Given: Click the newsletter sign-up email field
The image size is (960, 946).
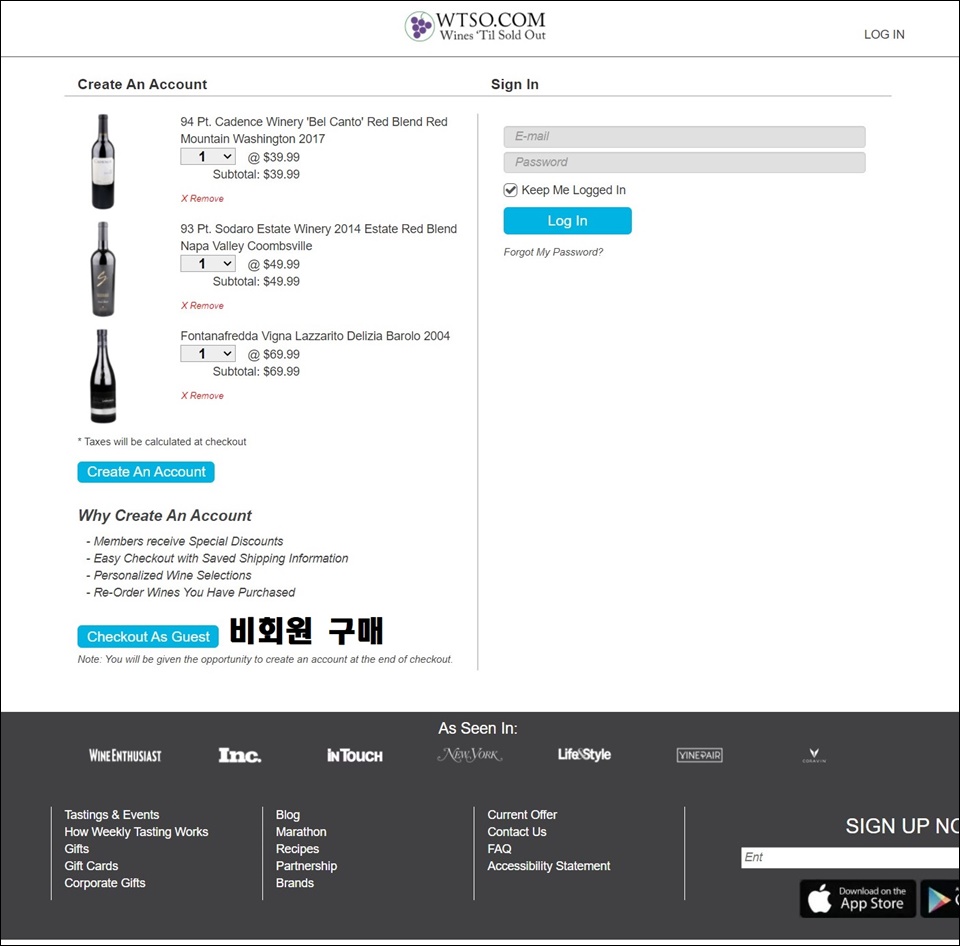Looking at the screenshot, I should [x=850, y=857].
